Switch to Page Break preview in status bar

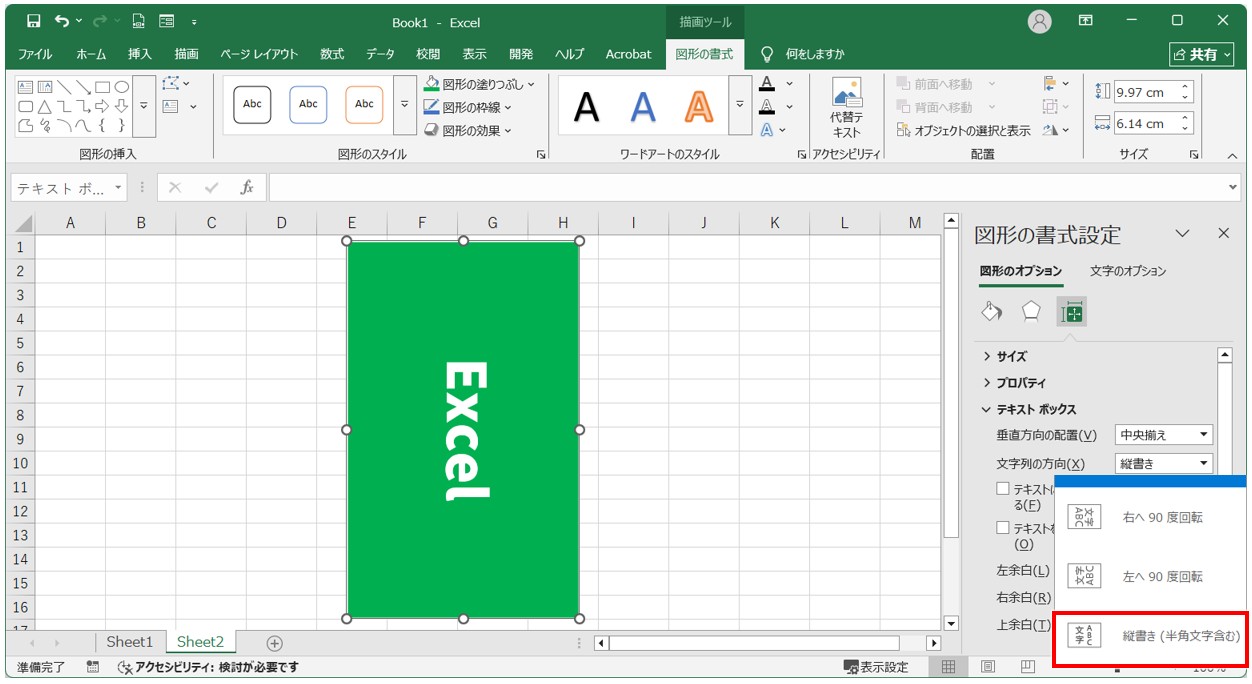1027,667
